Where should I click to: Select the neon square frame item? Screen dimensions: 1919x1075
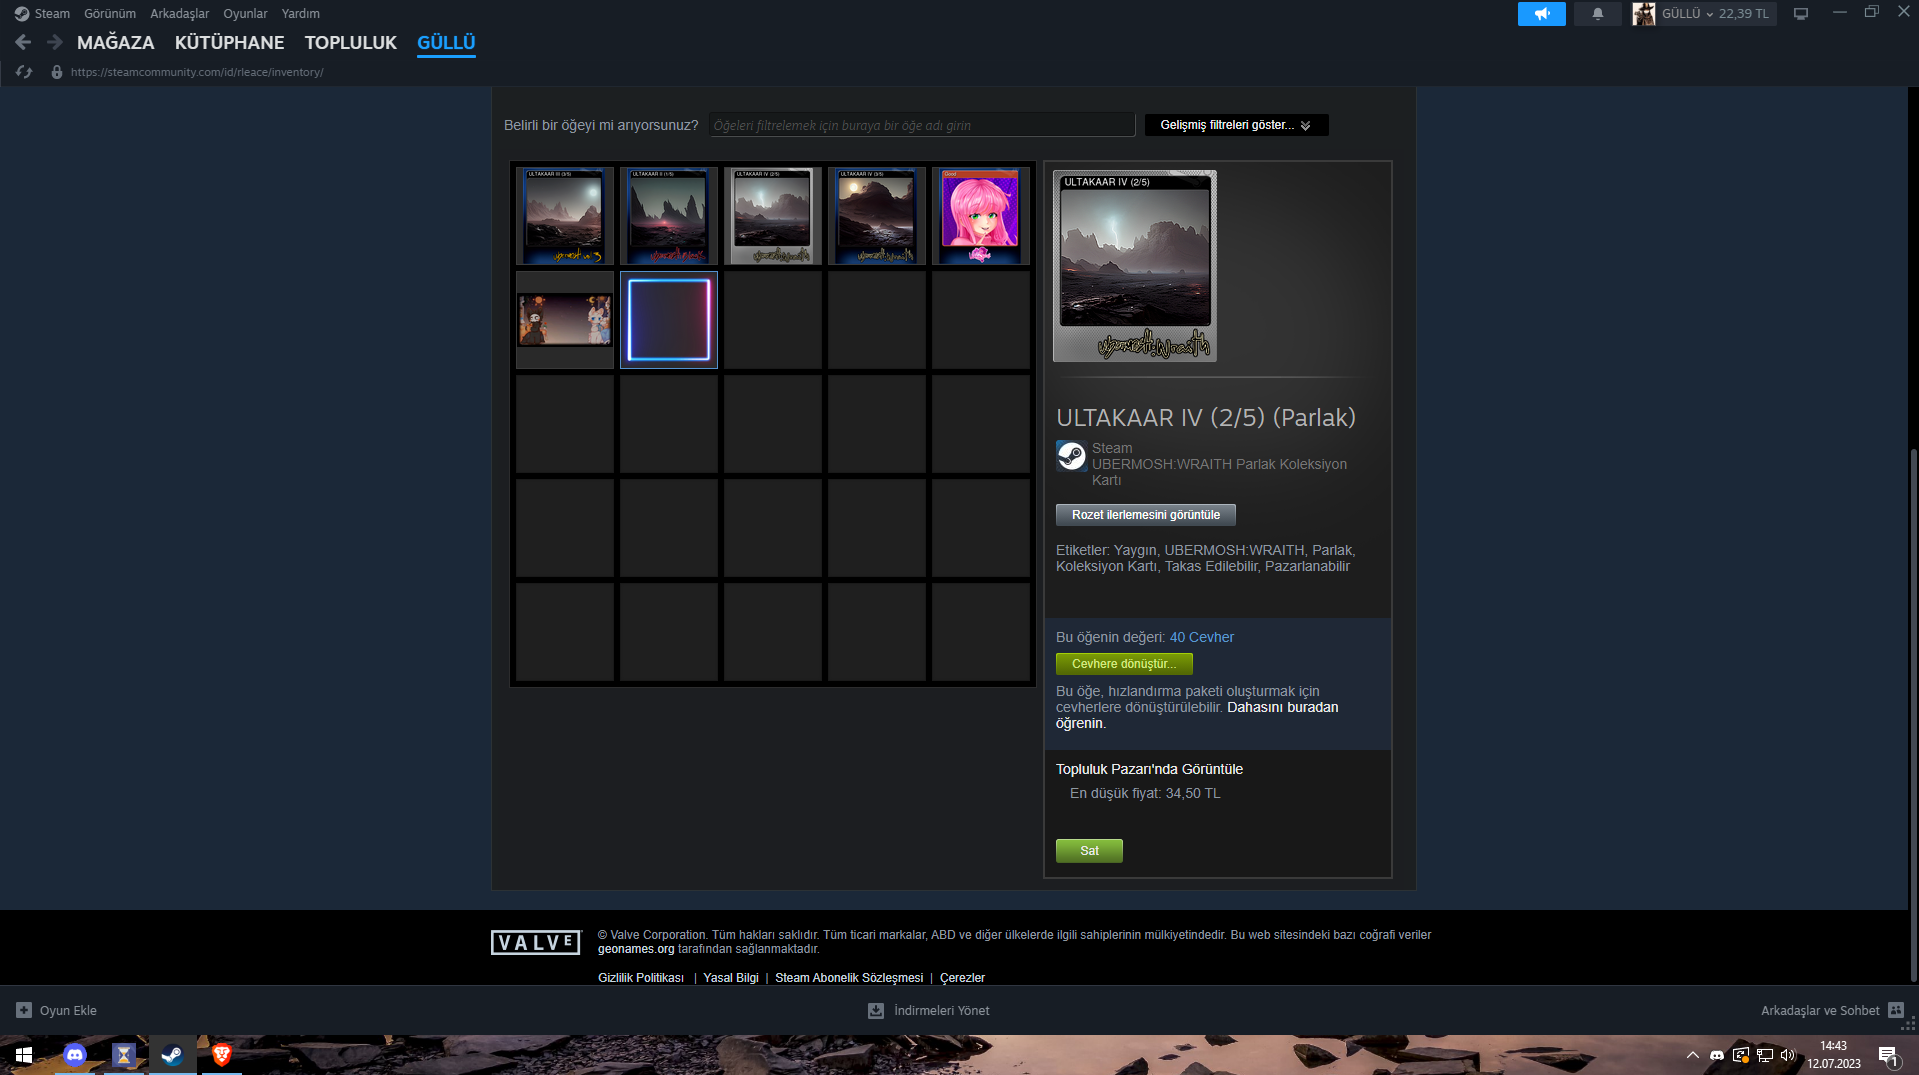click(x=669, y=320)
